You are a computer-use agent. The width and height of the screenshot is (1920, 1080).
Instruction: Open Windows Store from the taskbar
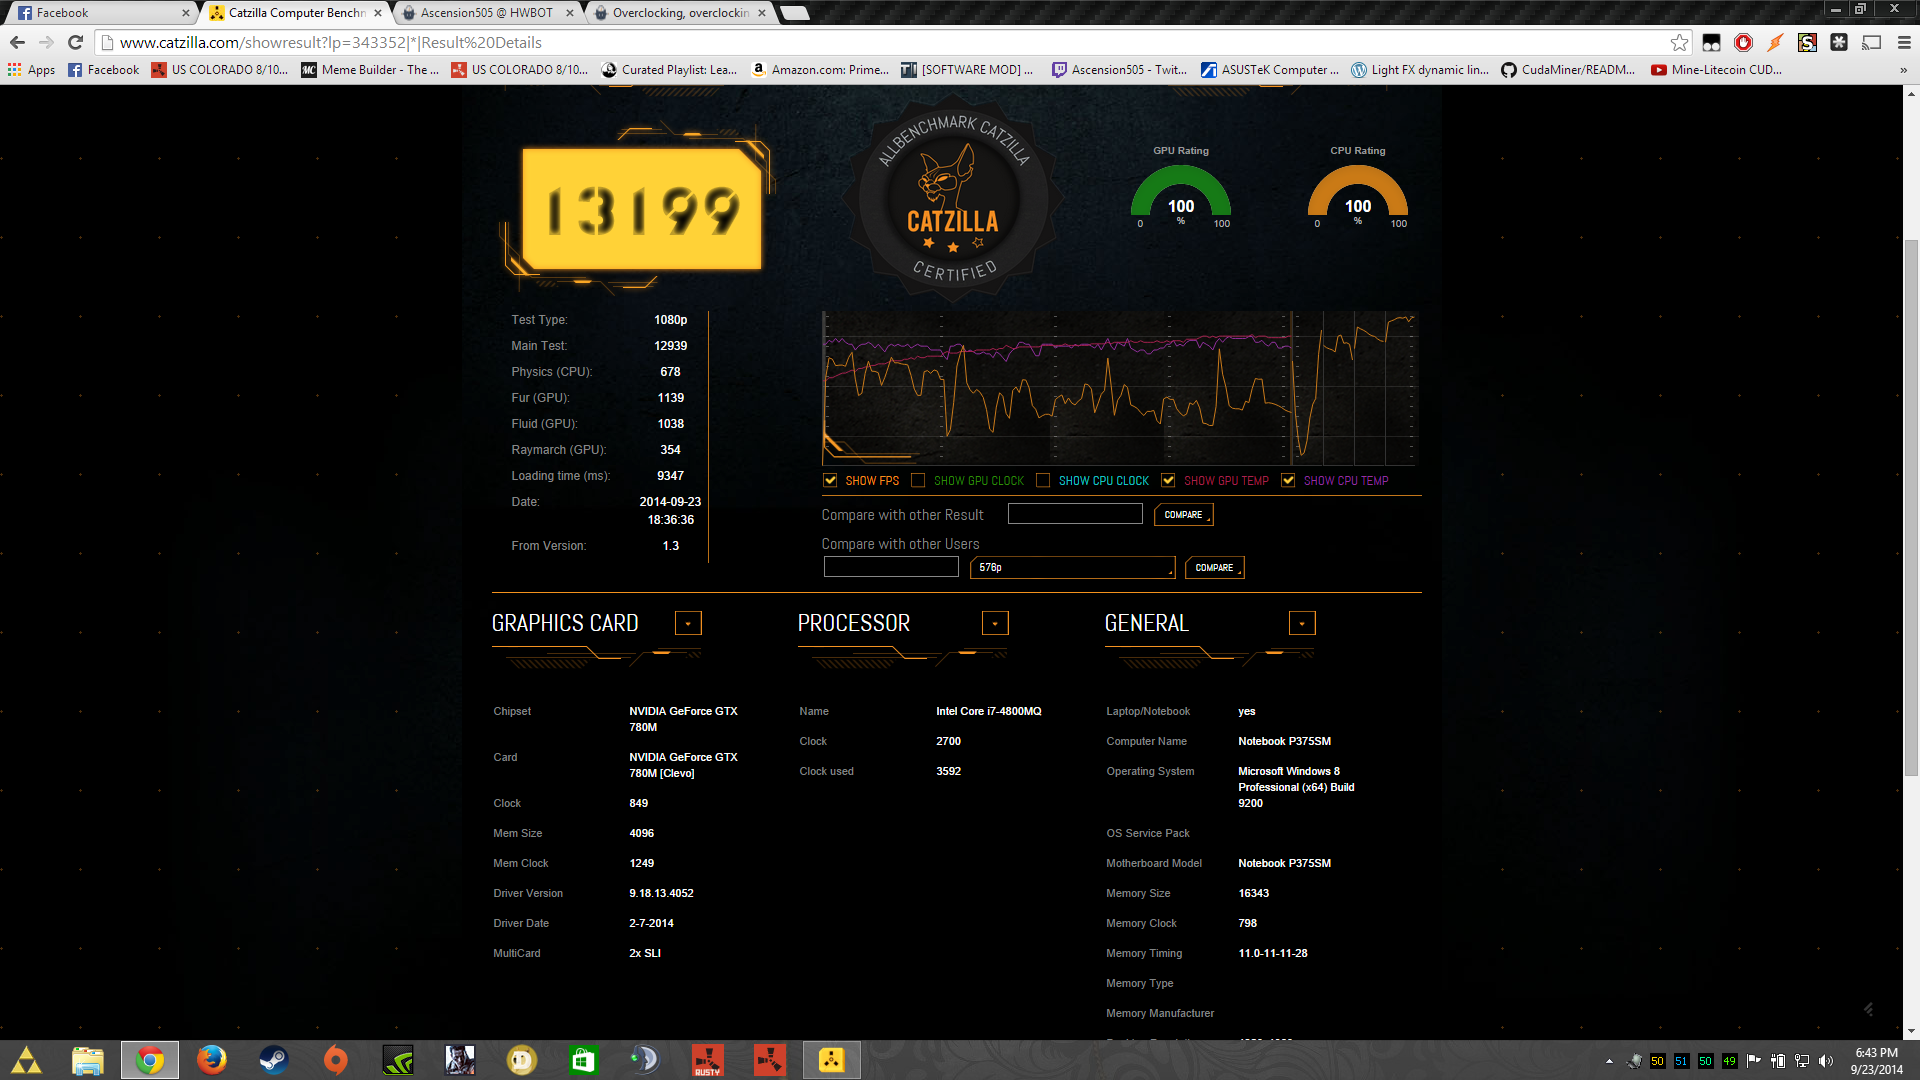tap(583, 1059)
